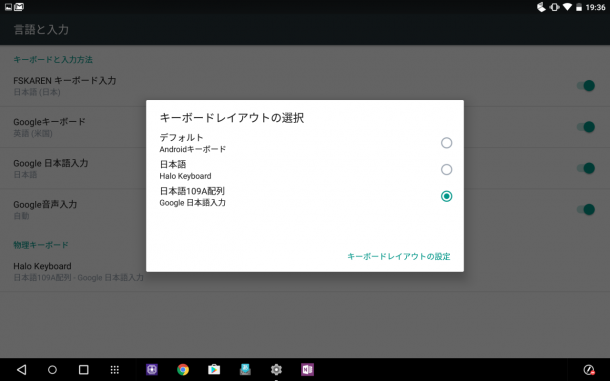This screenshot has width=610, height=381.
Task: Tap the pen-shaped status bar icon
Action: click(x=541, y=7)
